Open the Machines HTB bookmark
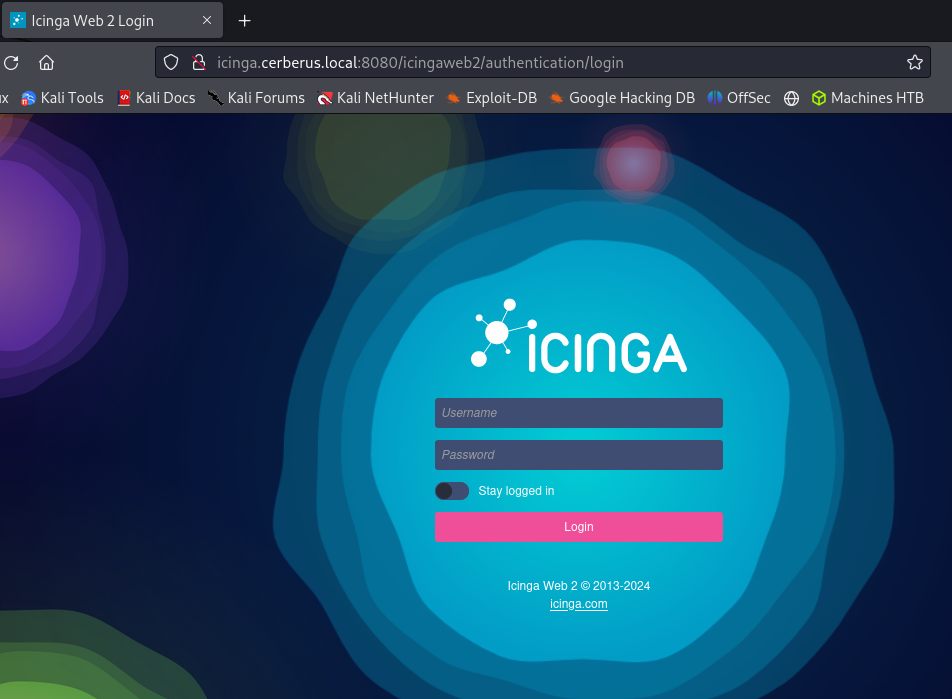This screenshot has height=699, width=952. [868, 98]
